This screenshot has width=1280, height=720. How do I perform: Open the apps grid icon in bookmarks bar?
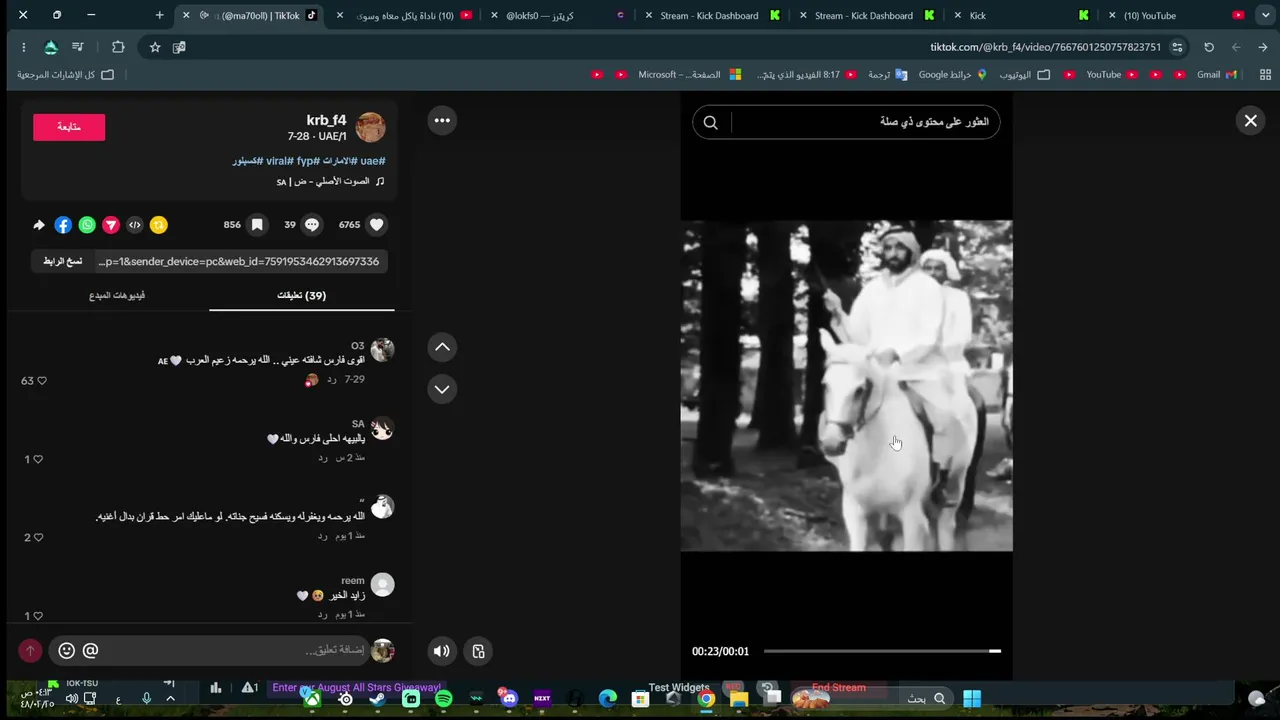(1265, 75)
